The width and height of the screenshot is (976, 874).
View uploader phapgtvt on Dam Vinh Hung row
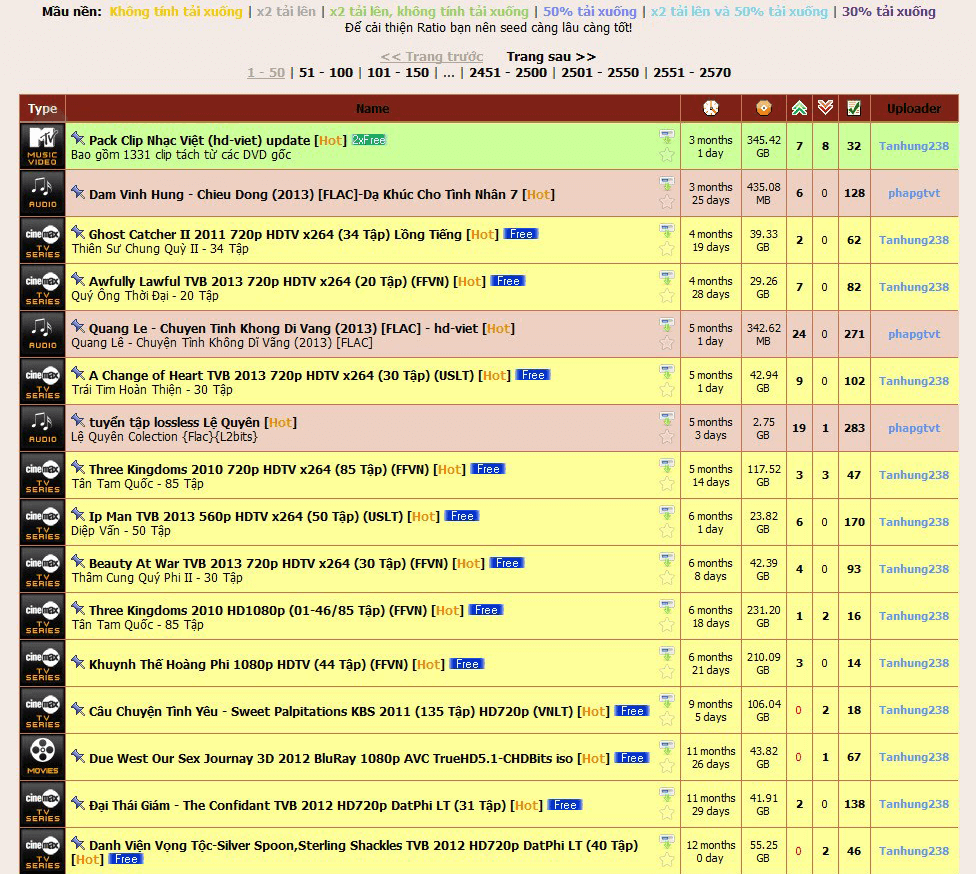(x=914, y=193)
